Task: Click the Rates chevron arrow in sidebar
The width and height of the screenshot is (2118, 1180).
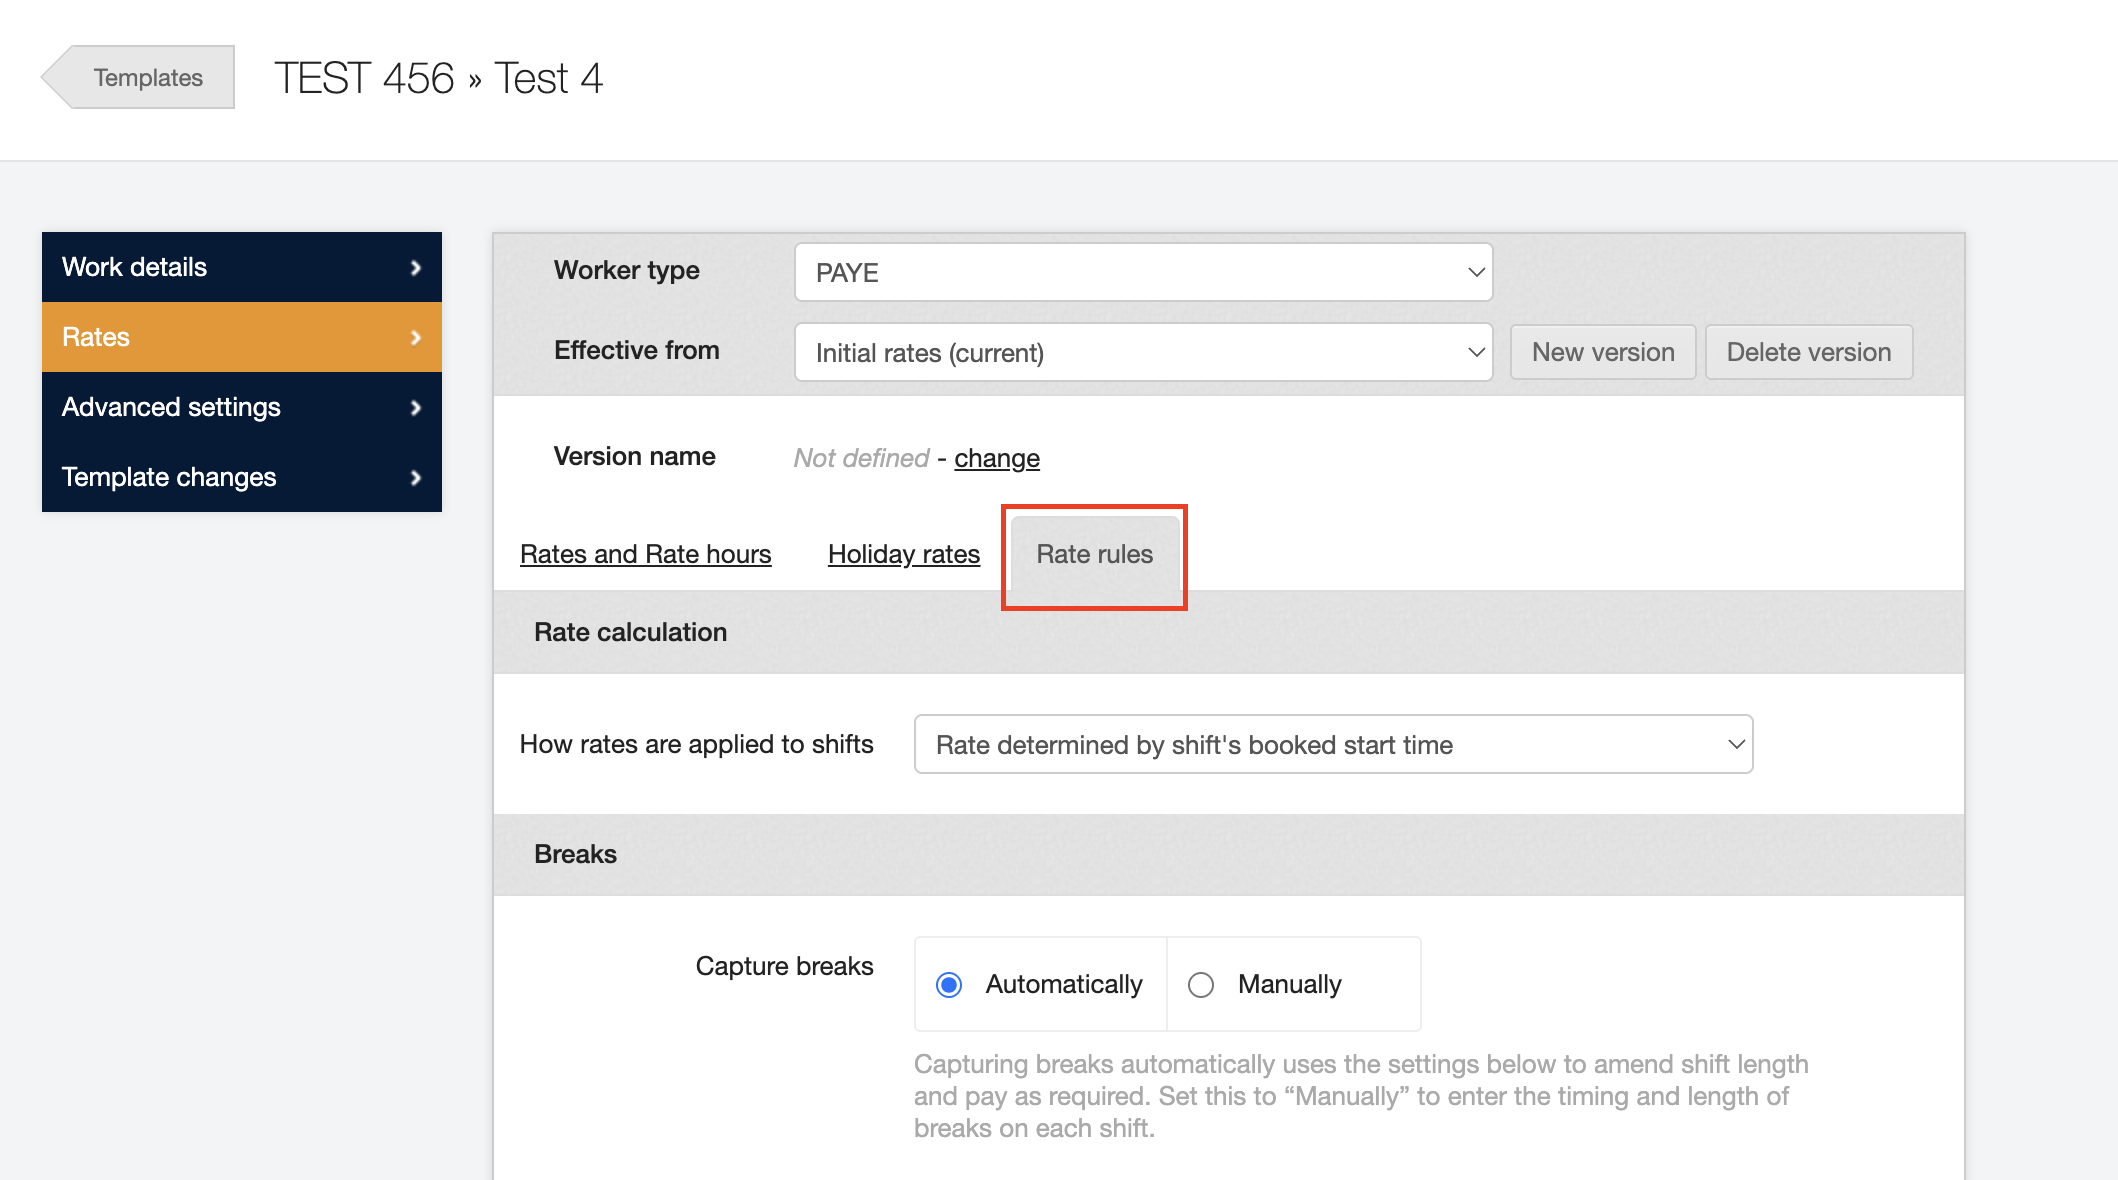Action: click(415, 337)
